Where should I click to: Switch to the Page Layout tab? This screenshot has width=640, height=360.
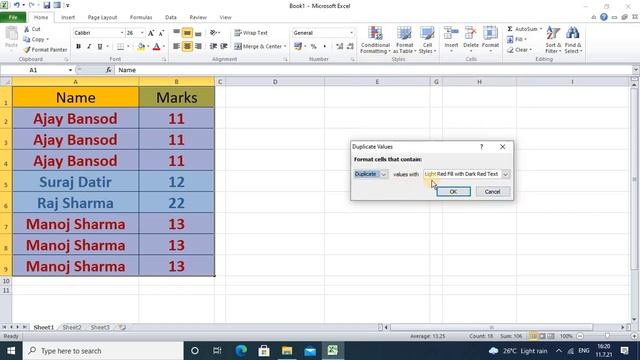tap(102, 18)
